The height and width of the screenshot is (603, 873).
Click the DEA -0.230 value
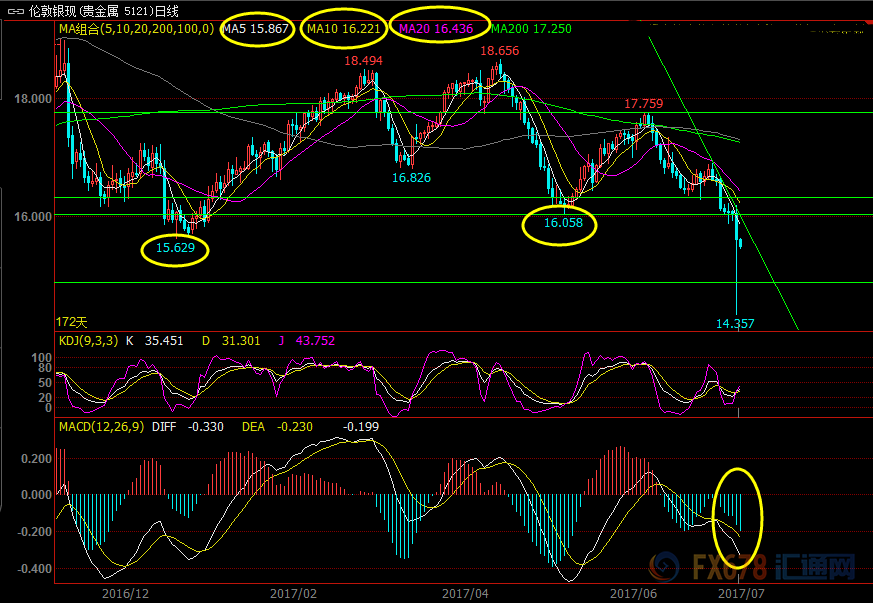pyautogui.click(x=295, y=426)
